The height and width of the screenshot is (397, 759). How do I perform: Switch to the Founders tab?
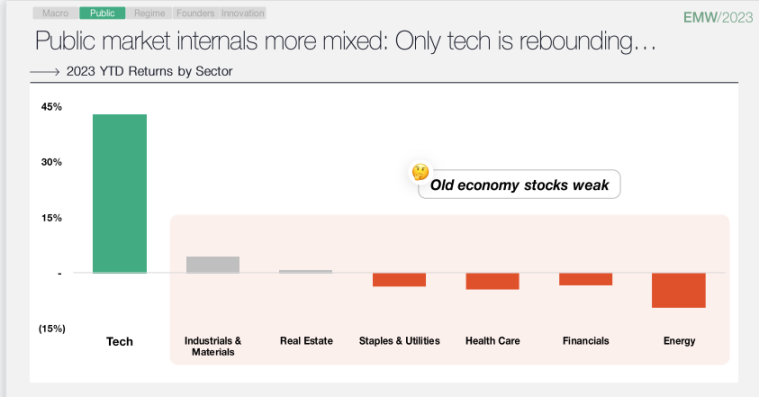point(195,13)
